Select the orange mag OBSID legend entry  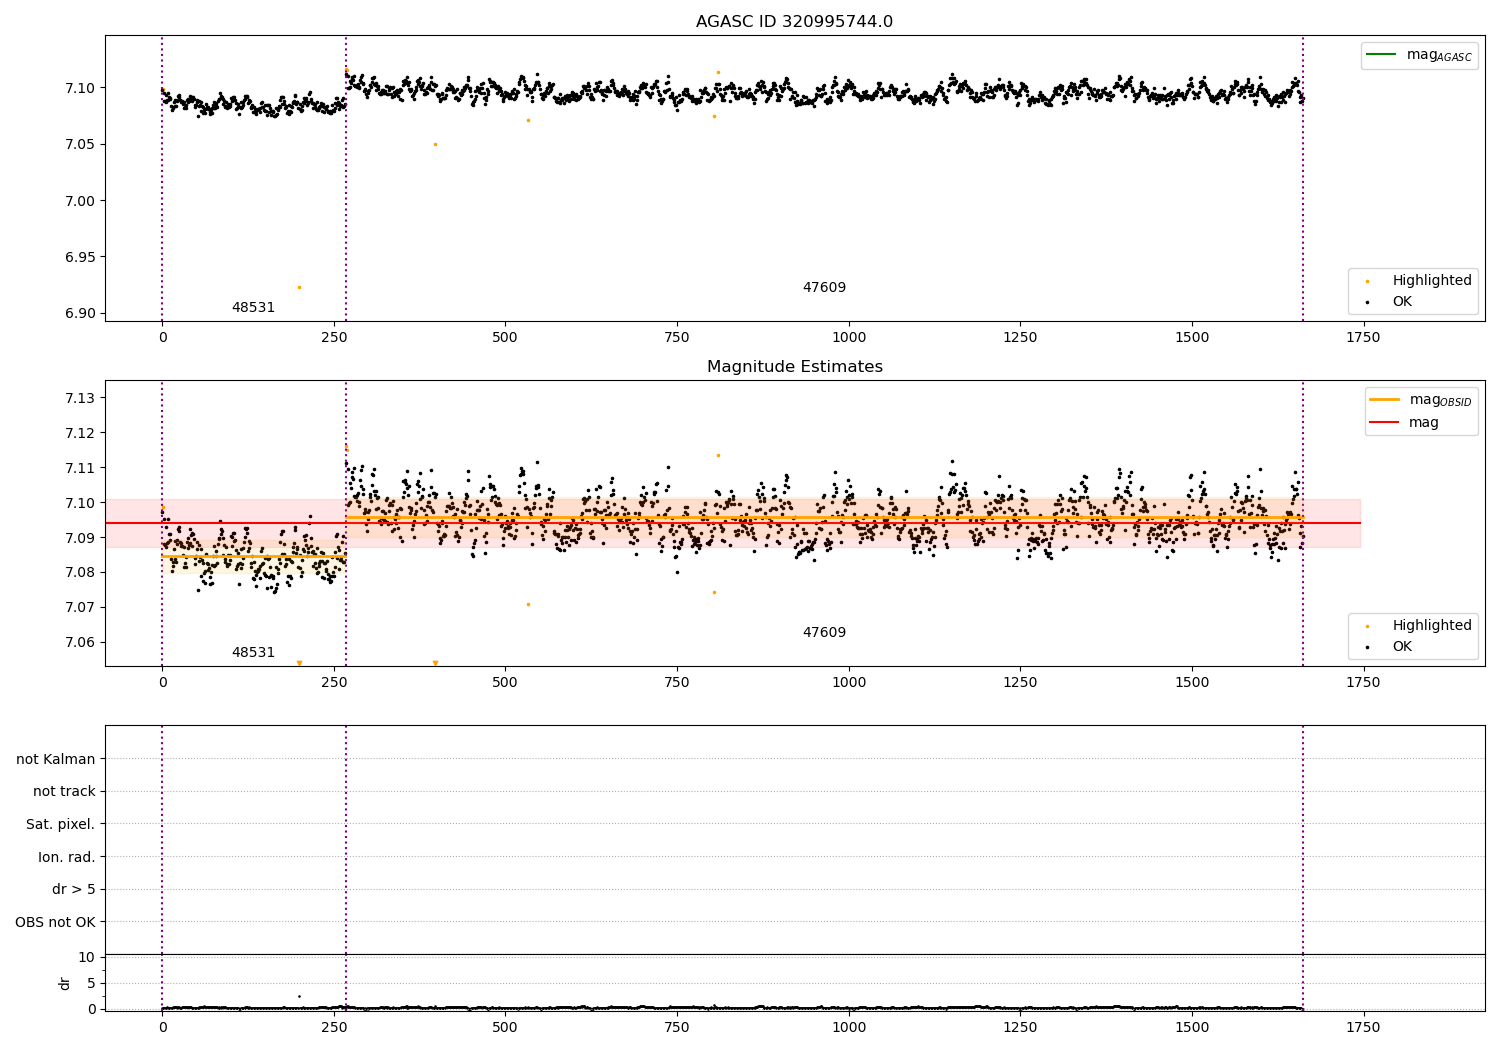pyautogui.click(x=1420, y=400)
